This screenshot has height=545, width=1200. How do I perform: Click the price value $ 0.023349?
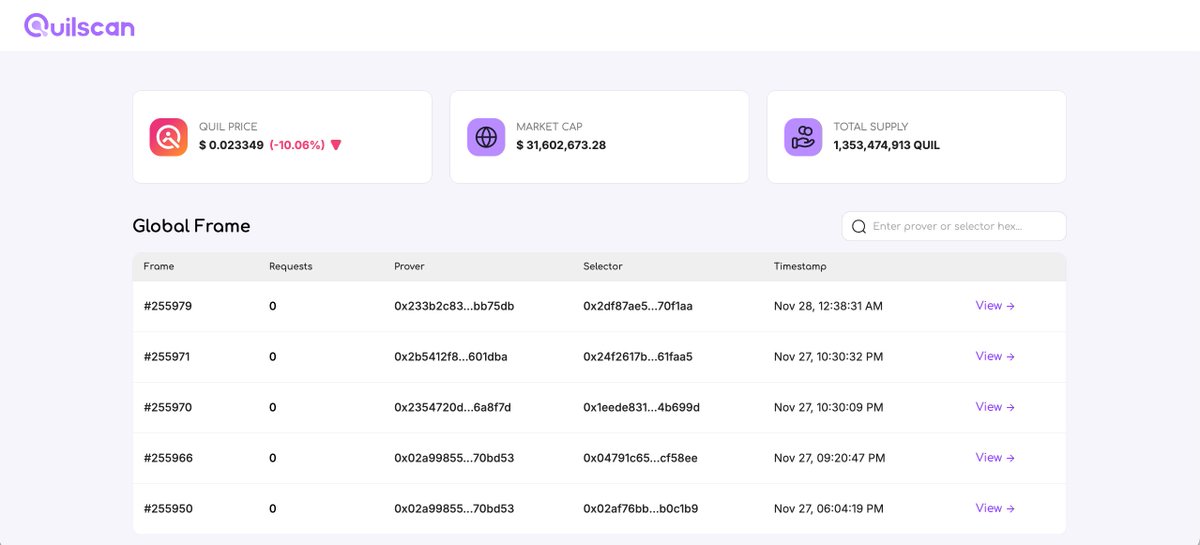pos(231,145)
